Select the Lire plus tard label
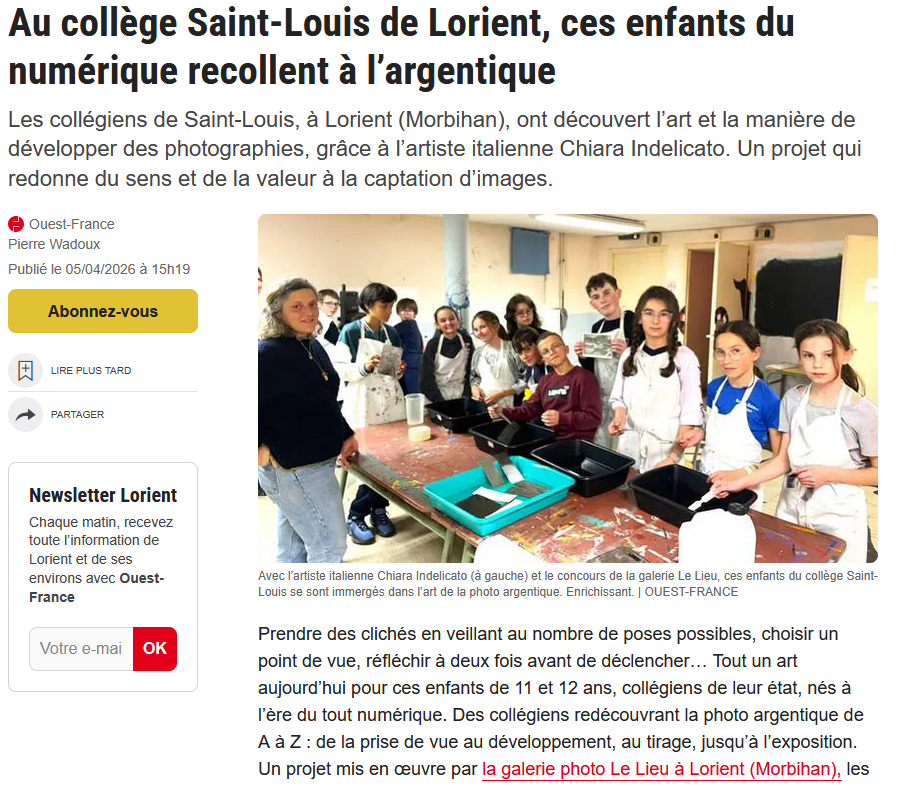Image resolution: width=898 pixels, height=788 pixels. [x=91, y=371]
